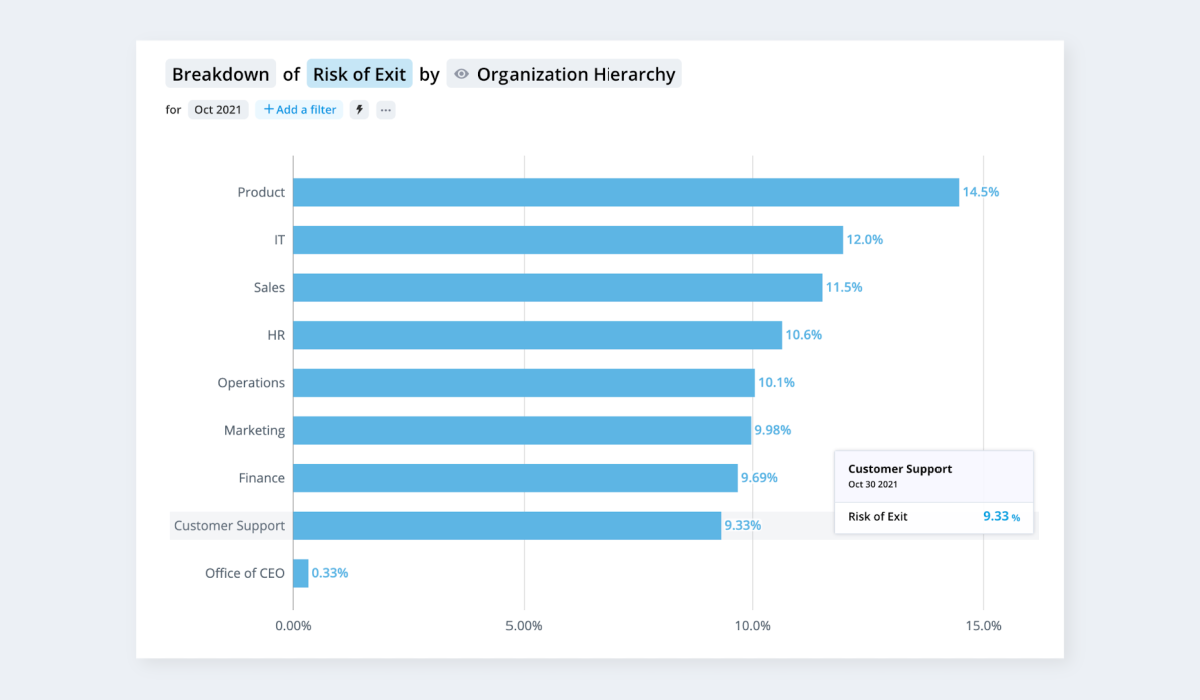Click the 0.33% value label
The width and height of the screenshot is (1200, 700).
point(330,573)
